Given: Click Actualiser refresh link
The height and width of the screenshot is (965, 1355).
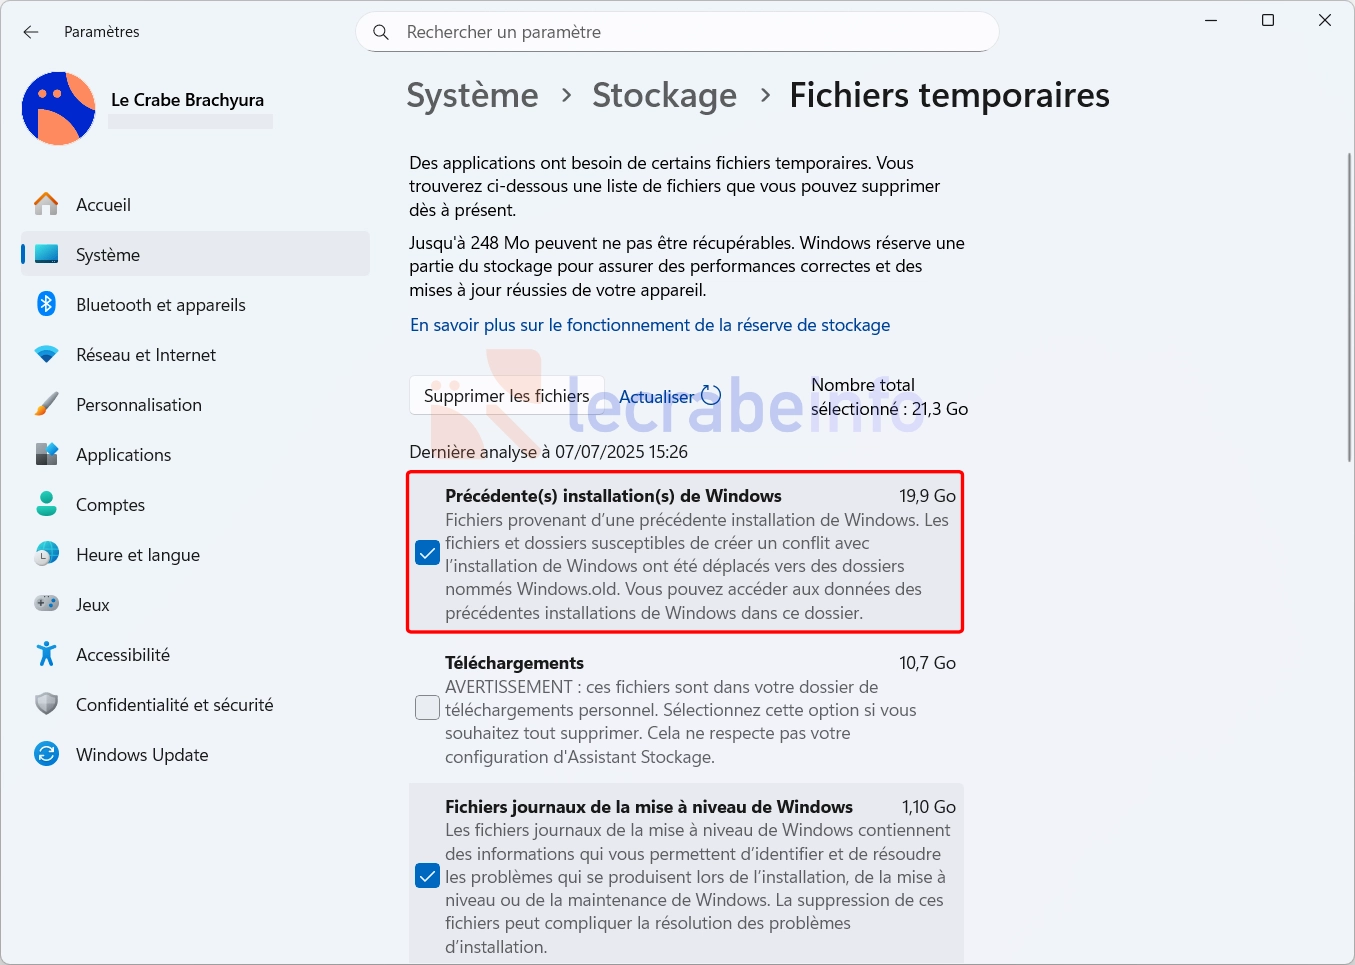Looking at the screenshot, I should coord(669,396).
